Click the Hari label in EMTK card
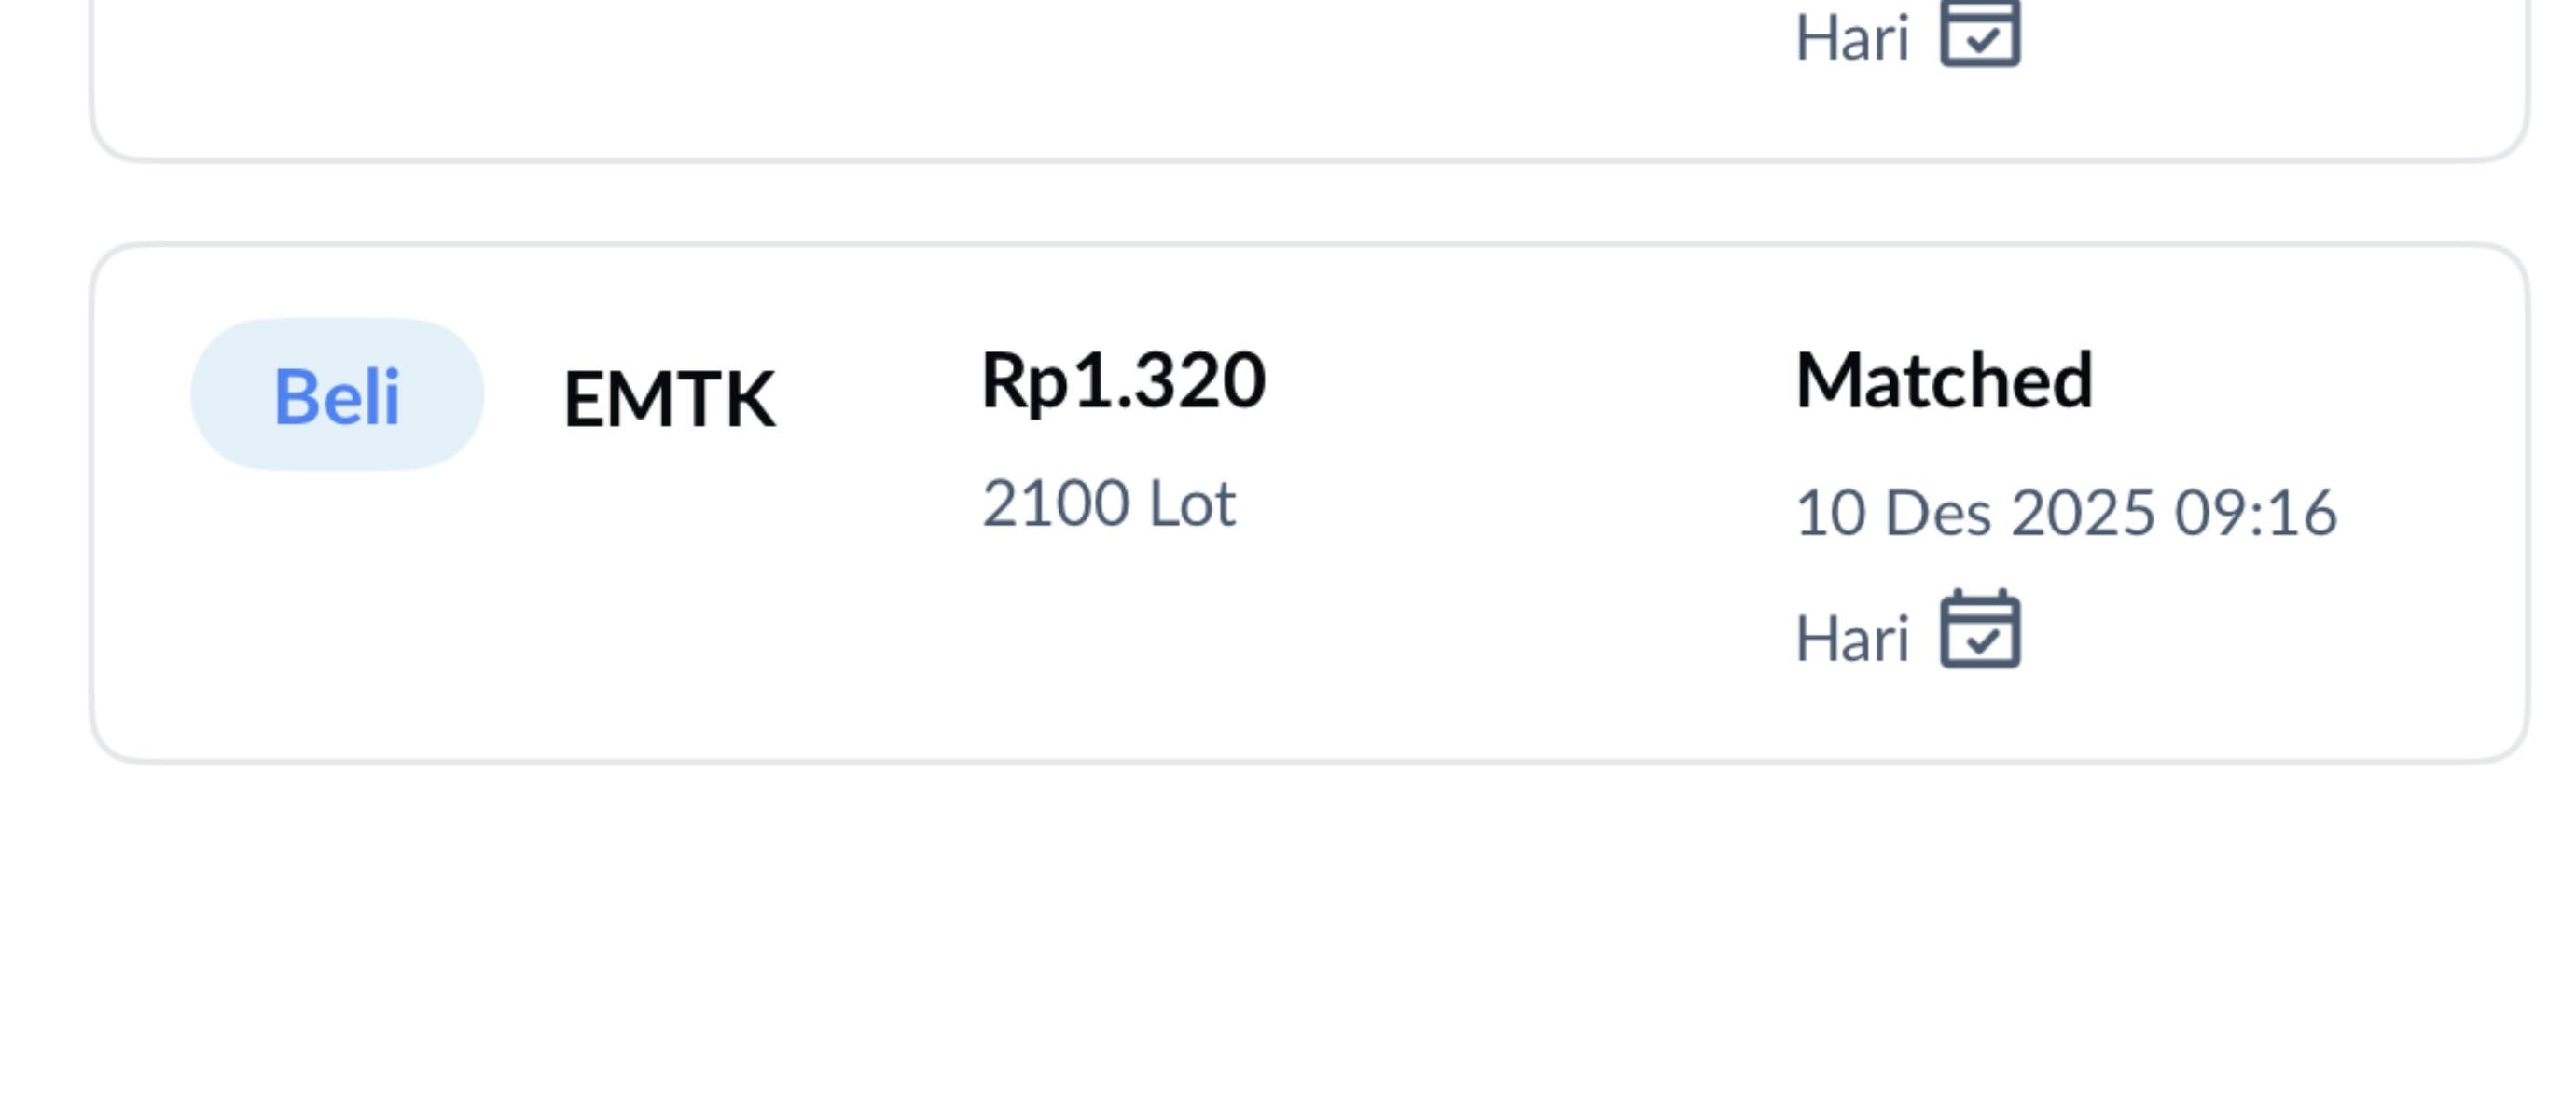This screenshot has height=1102, width=2576. [1852, 639]
